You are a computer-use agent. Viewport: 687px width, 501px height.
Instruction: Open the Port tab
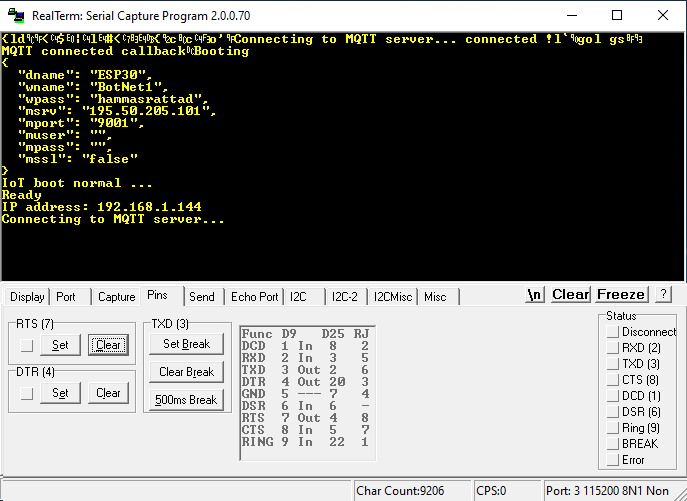[66, 297]
